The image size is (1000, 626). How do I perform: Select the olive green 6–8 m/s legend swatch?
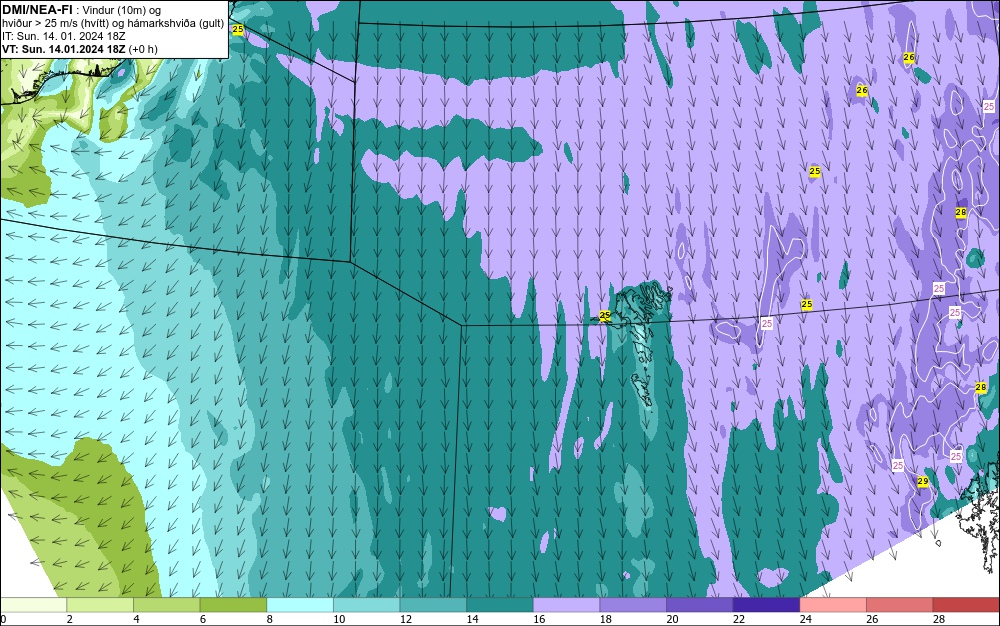pos(233,605)
